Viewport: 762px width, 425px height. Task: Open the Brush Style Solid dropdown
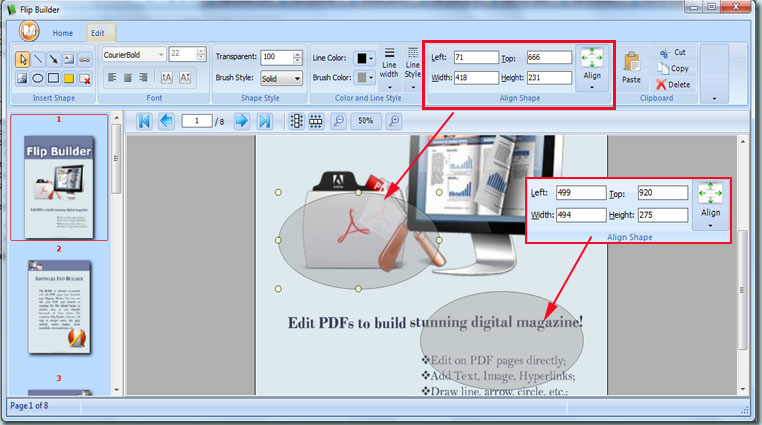click(297, 78)
